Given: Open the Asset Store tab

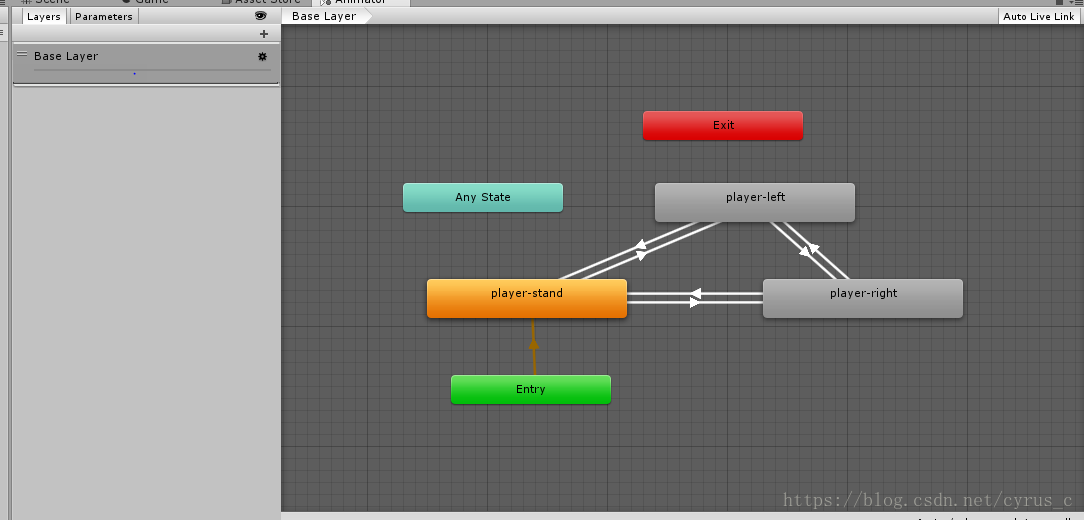Looking at the screenshot, I should click(x=261, y=3).
